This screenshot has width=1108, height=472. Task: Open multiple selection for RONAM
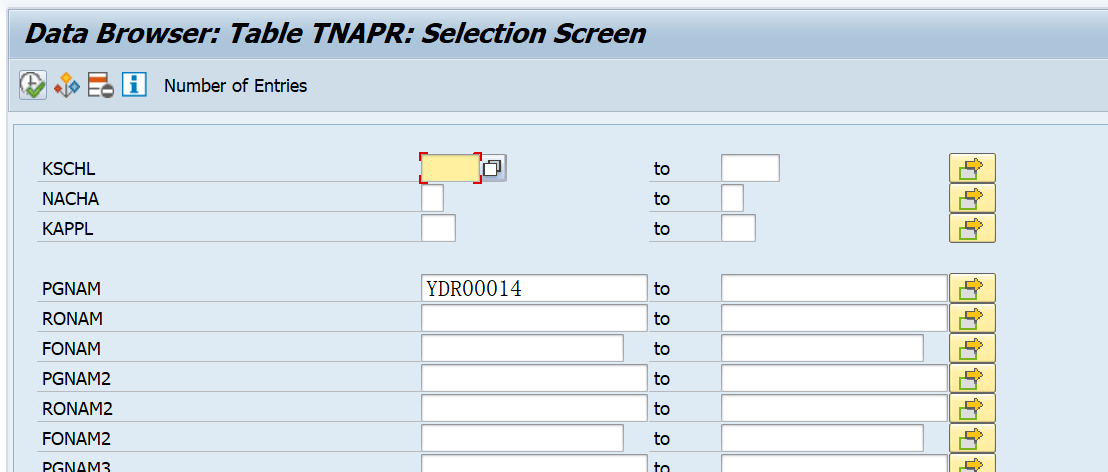[972, 319]
